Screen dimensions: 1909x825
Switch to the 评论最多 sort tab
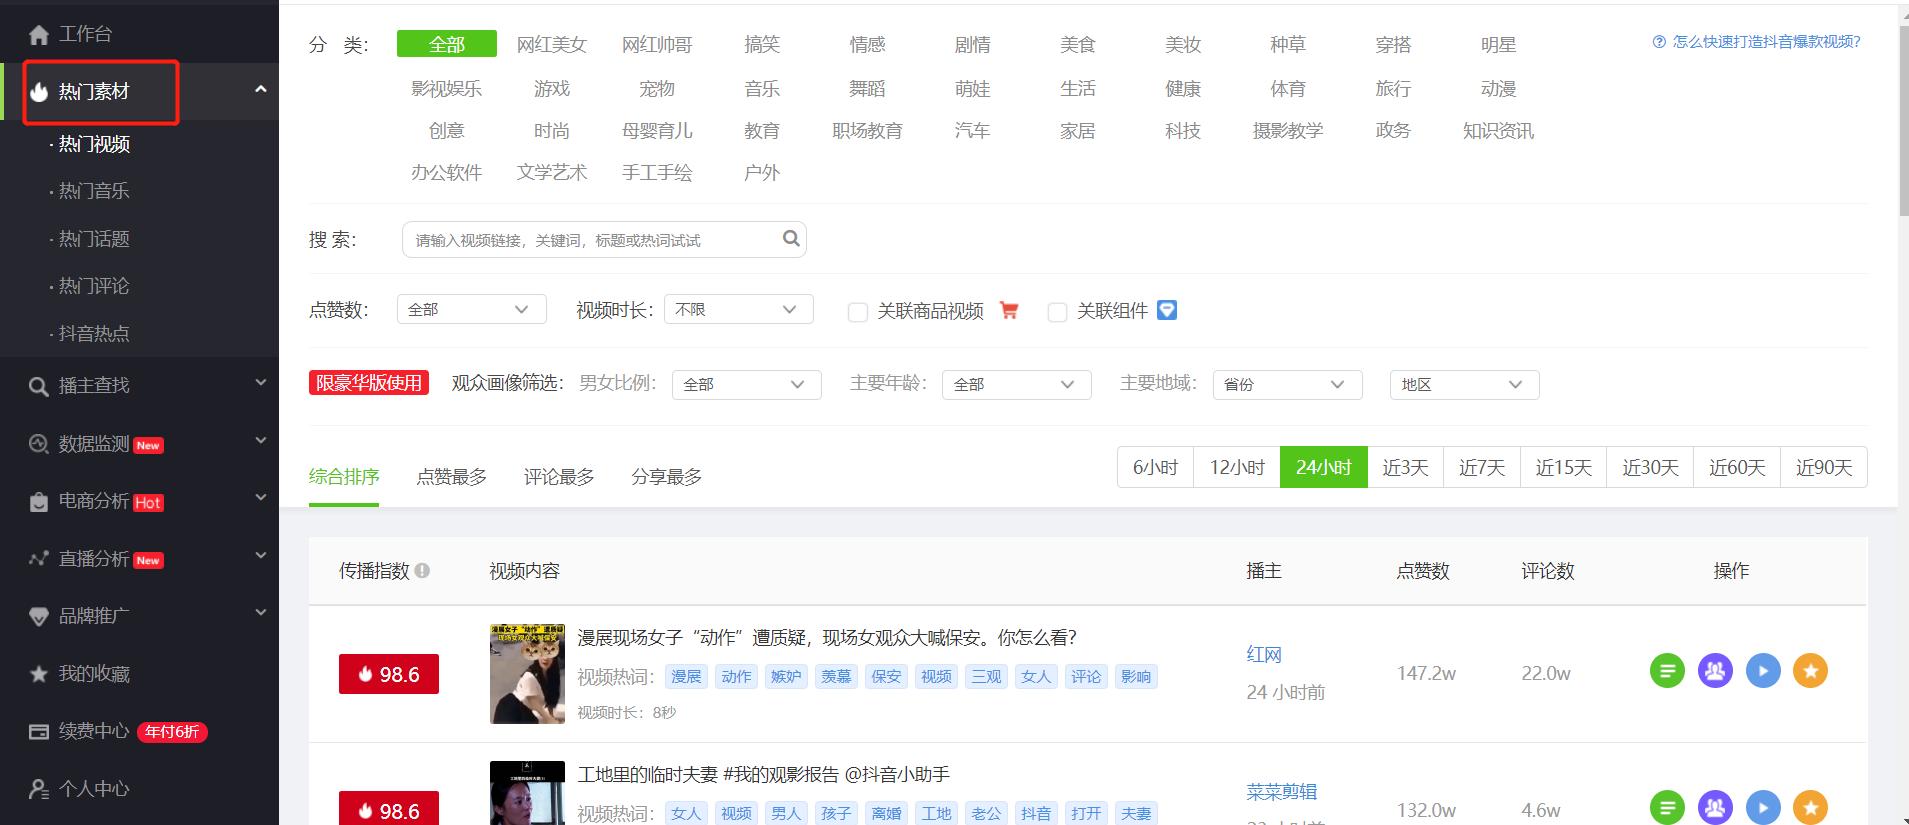pos(559,477)
